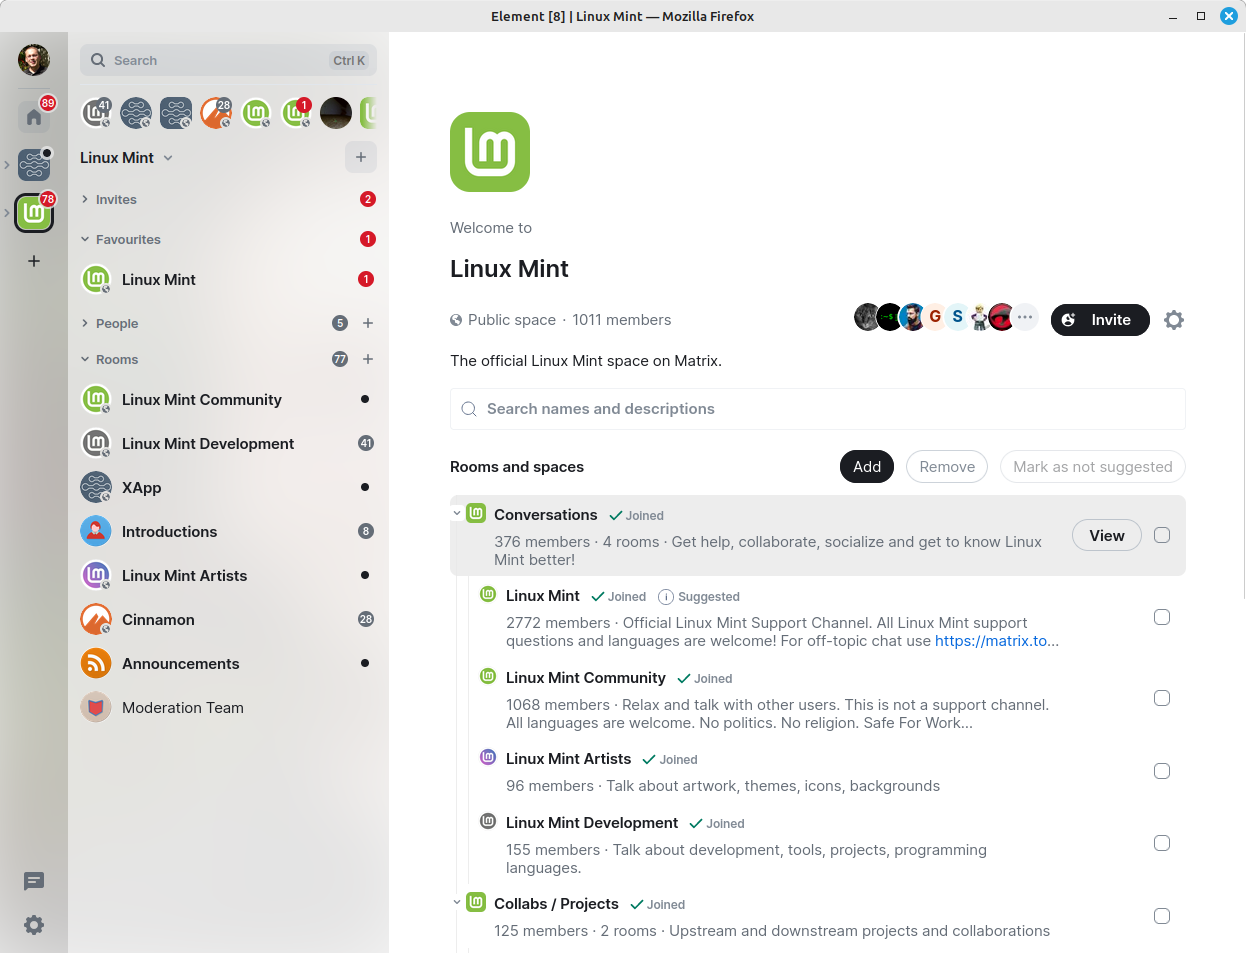Viewport: 1246px width, 953px height.
Task: Click the matrix.to link in Linux Mint description
Action: tap(995, 641)
